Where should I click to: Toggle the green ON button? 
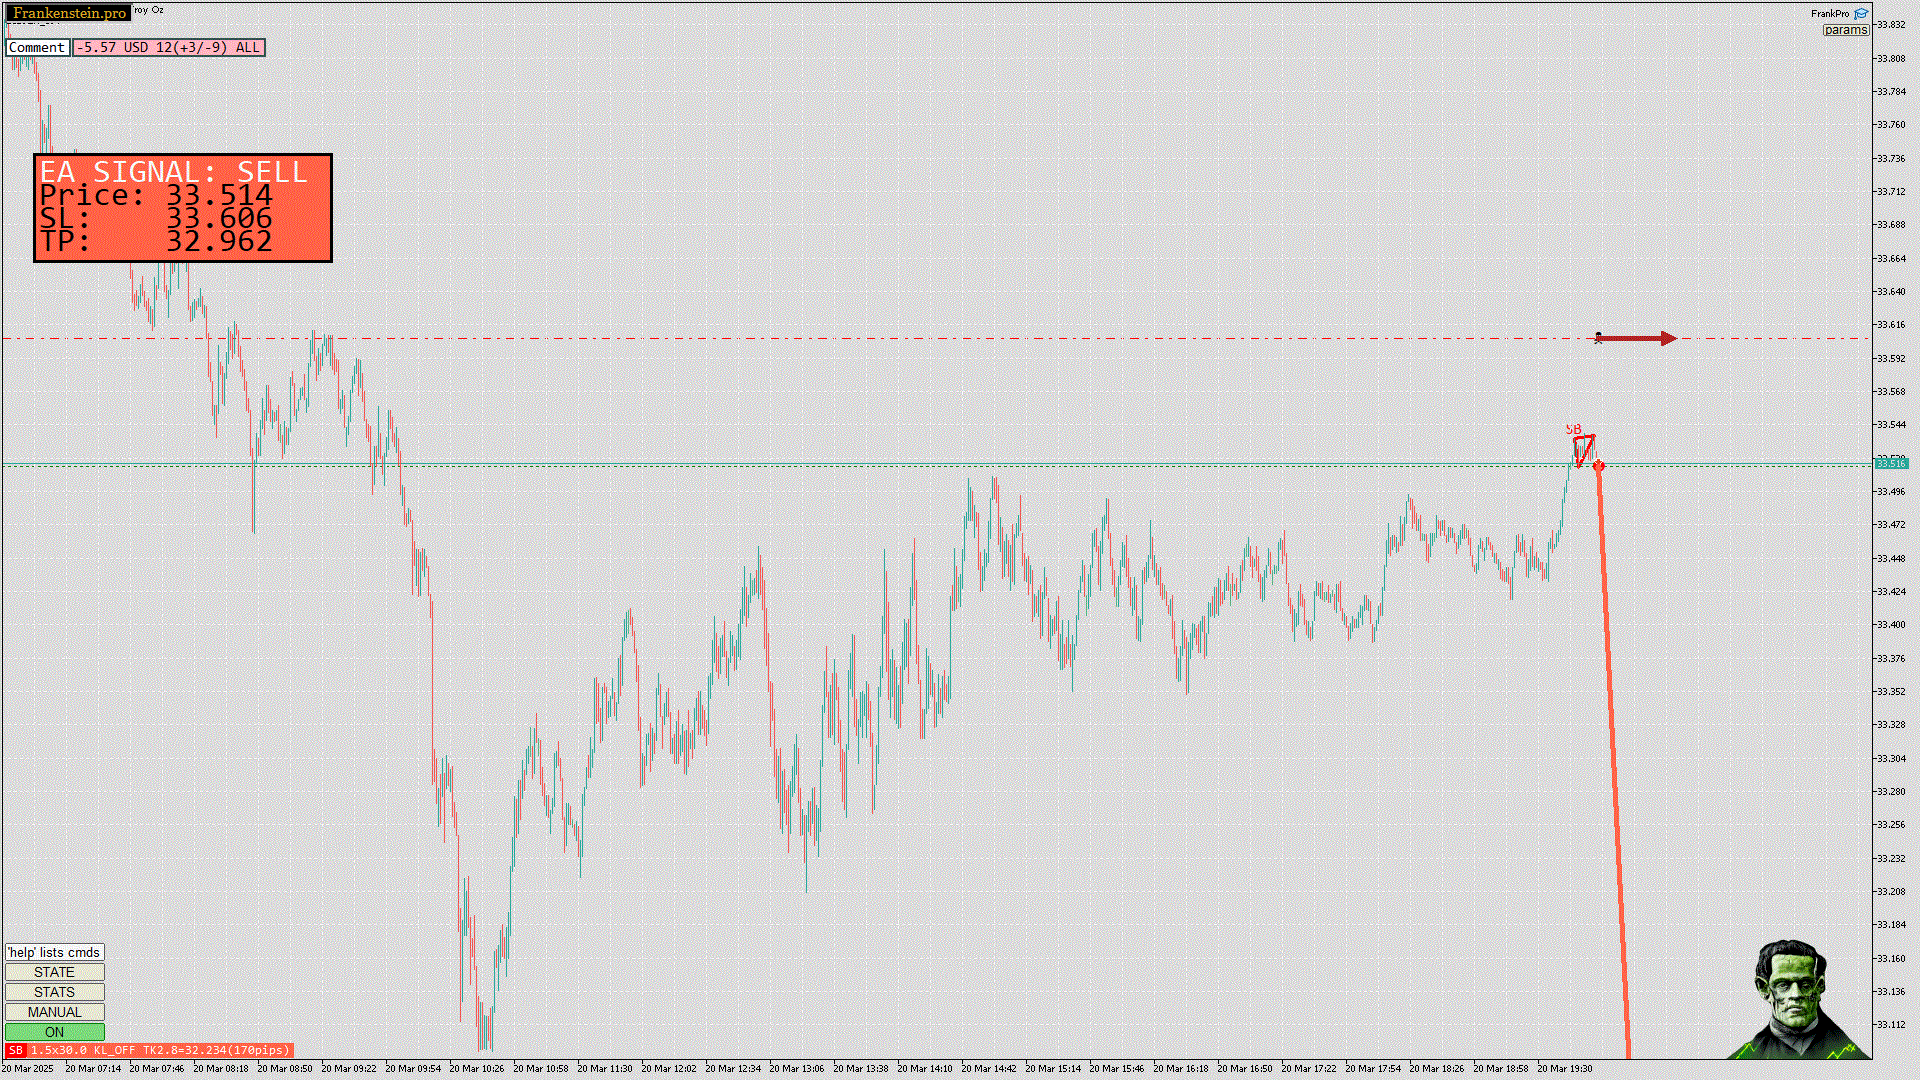[55, 1032]
